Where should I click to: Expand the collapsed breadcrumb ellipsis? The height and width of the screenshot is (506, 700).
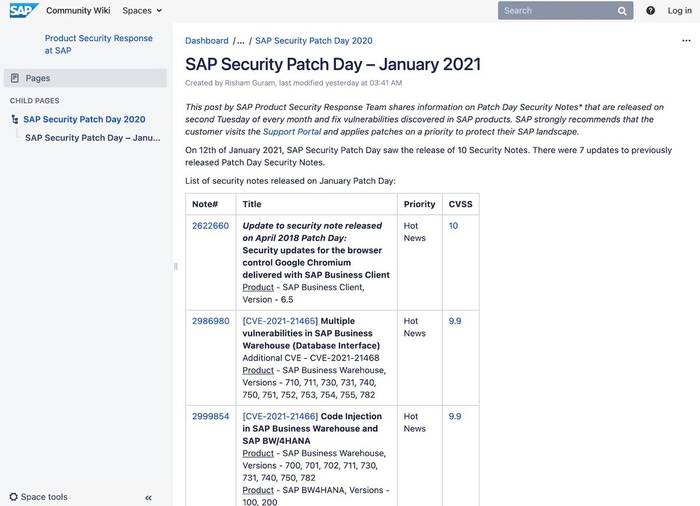point(241,41)
